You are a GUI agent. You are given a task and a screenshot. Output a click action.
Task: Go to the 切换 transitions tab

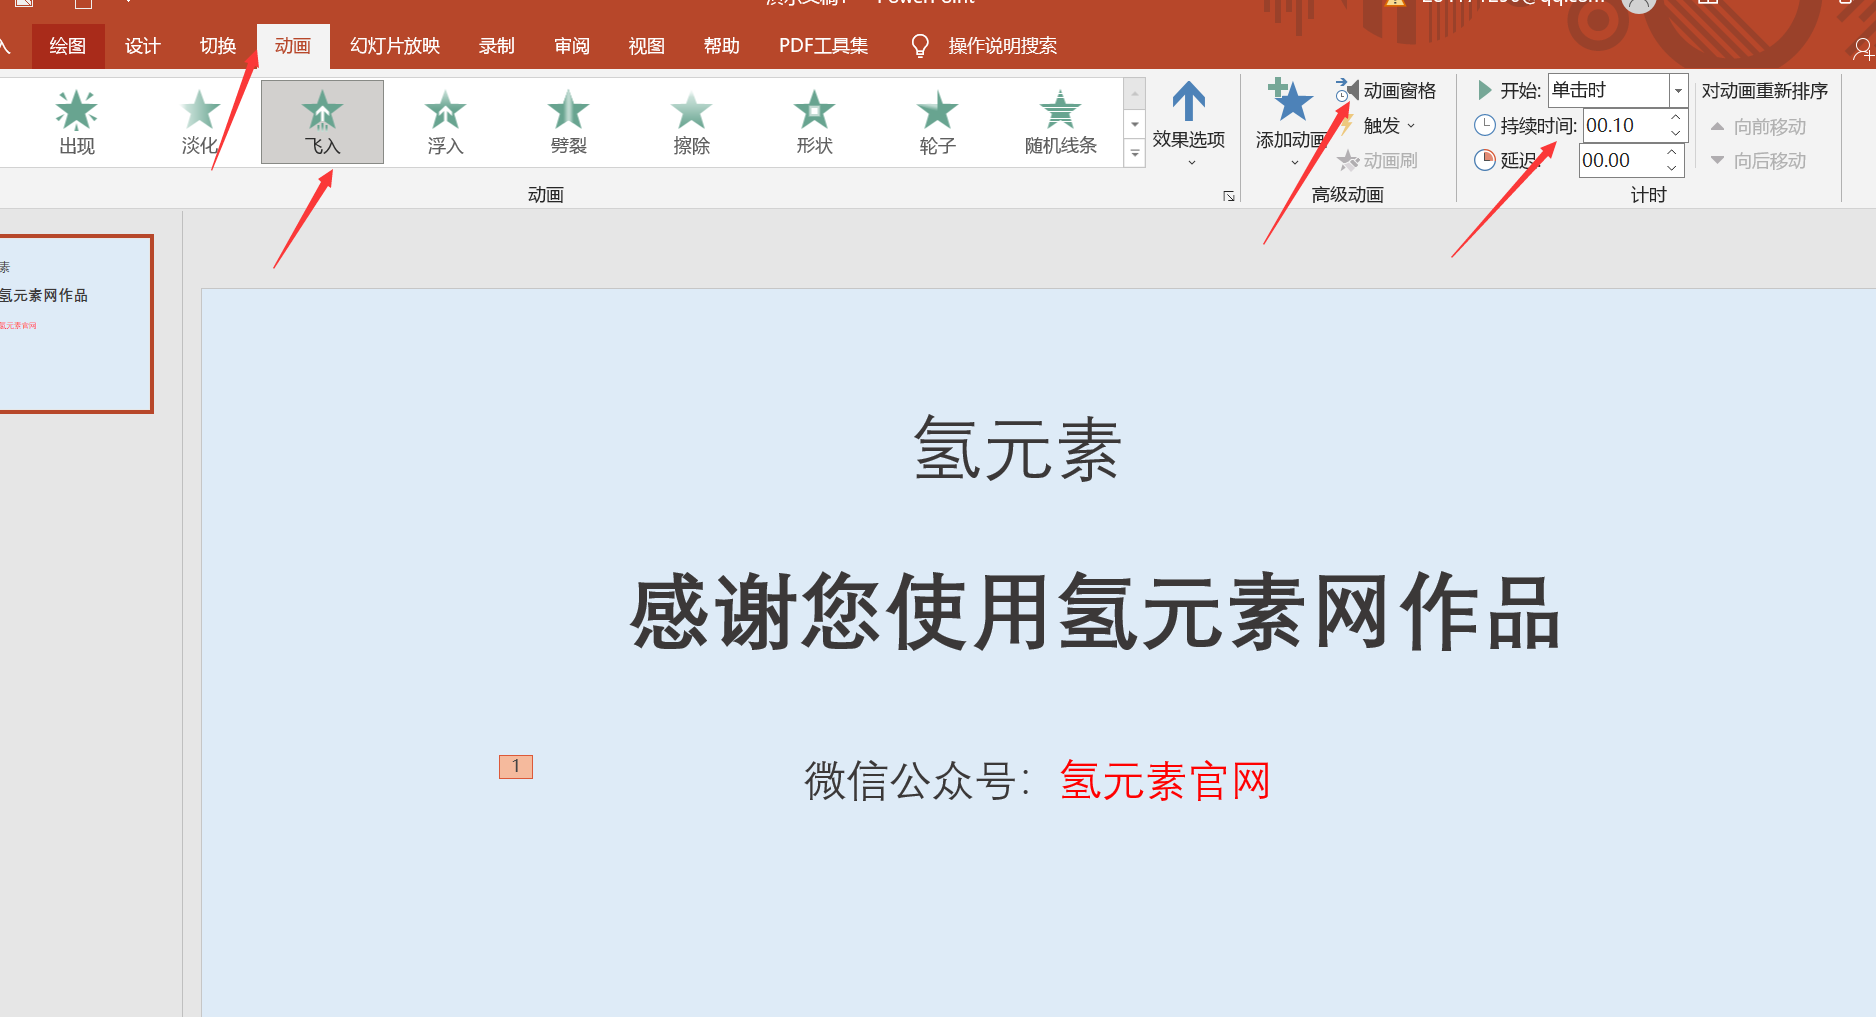[x=218, y=46]
